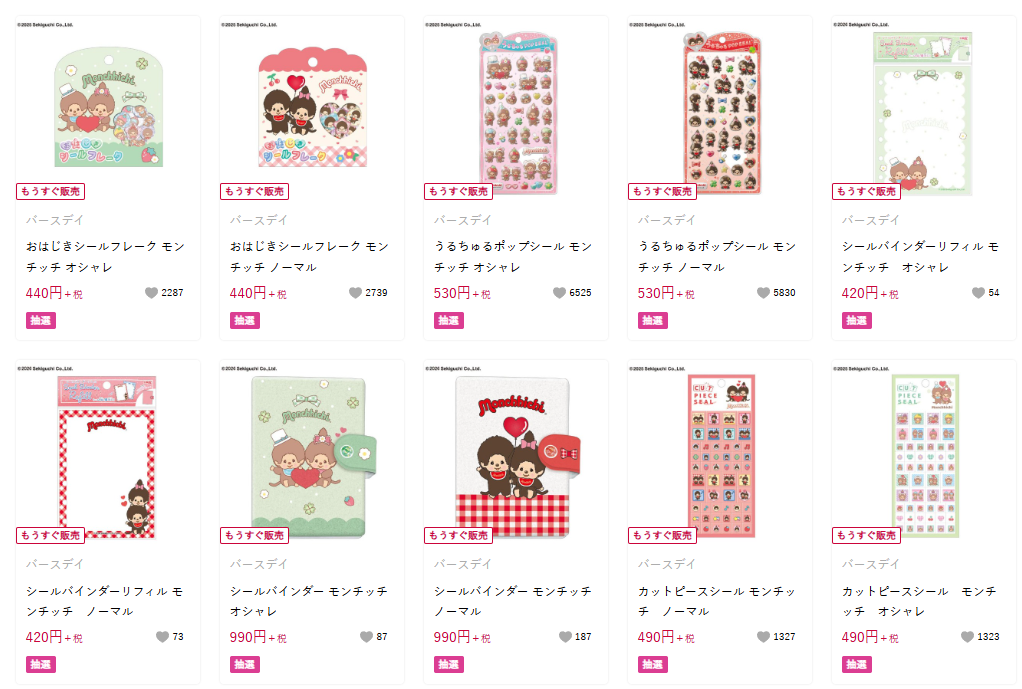
Task: Tap the heart beside 5830
Action: click(x=763, y=293)
